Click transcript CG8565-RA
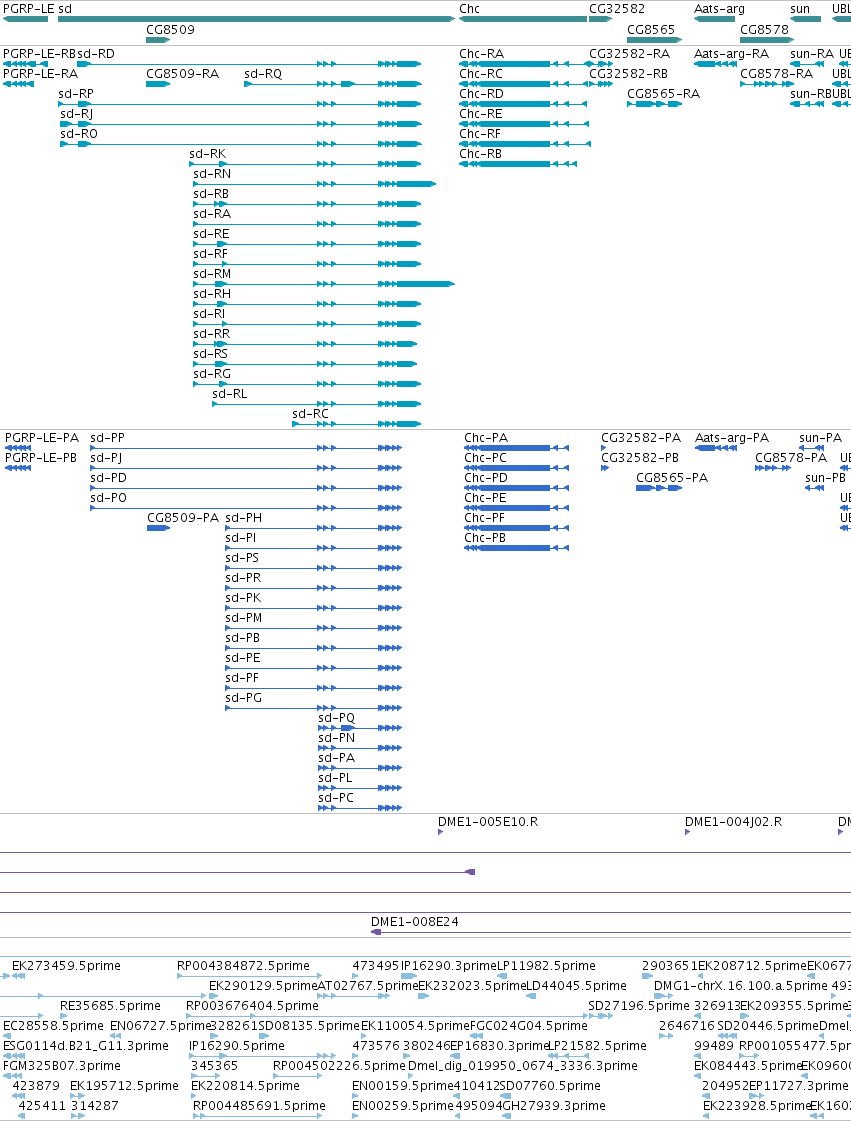The height and width of the screenshot is (1121, 851). [654, 104]
